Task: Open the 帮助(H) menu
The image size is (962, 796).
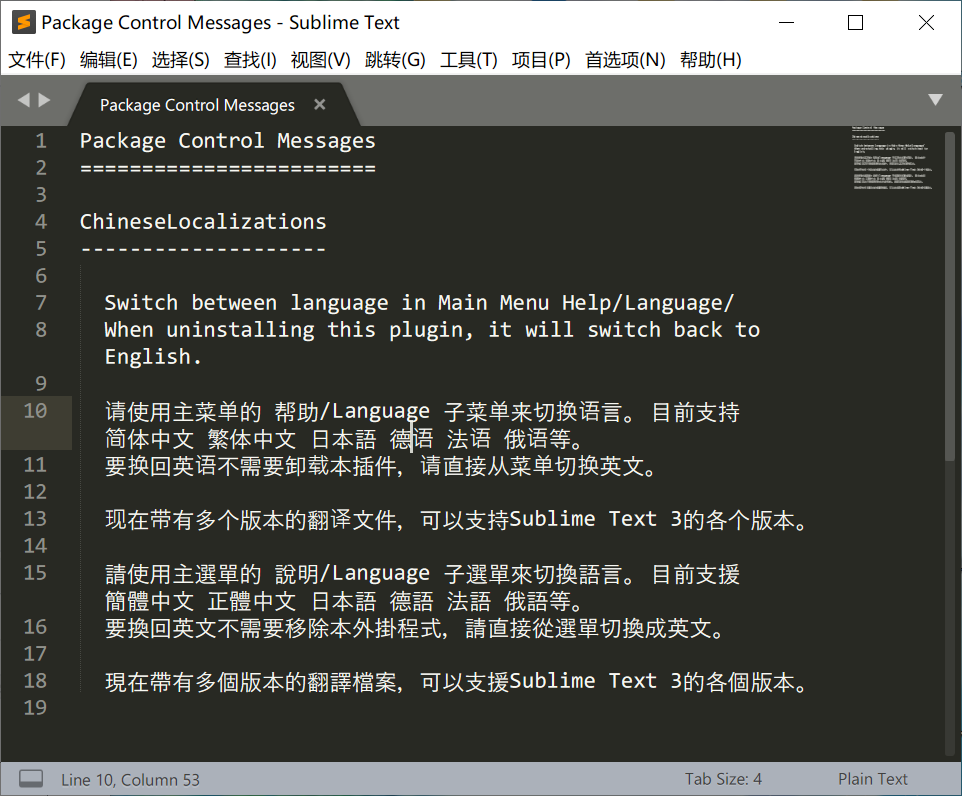Action: click(710, 60)
